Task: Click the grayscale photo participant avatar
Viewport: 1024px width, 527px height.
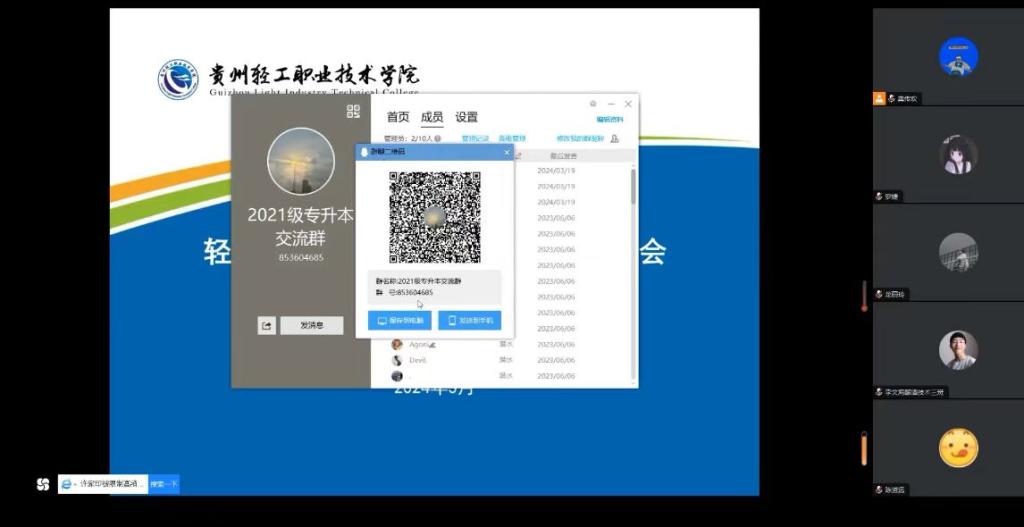Action: [x=958, y=252]
